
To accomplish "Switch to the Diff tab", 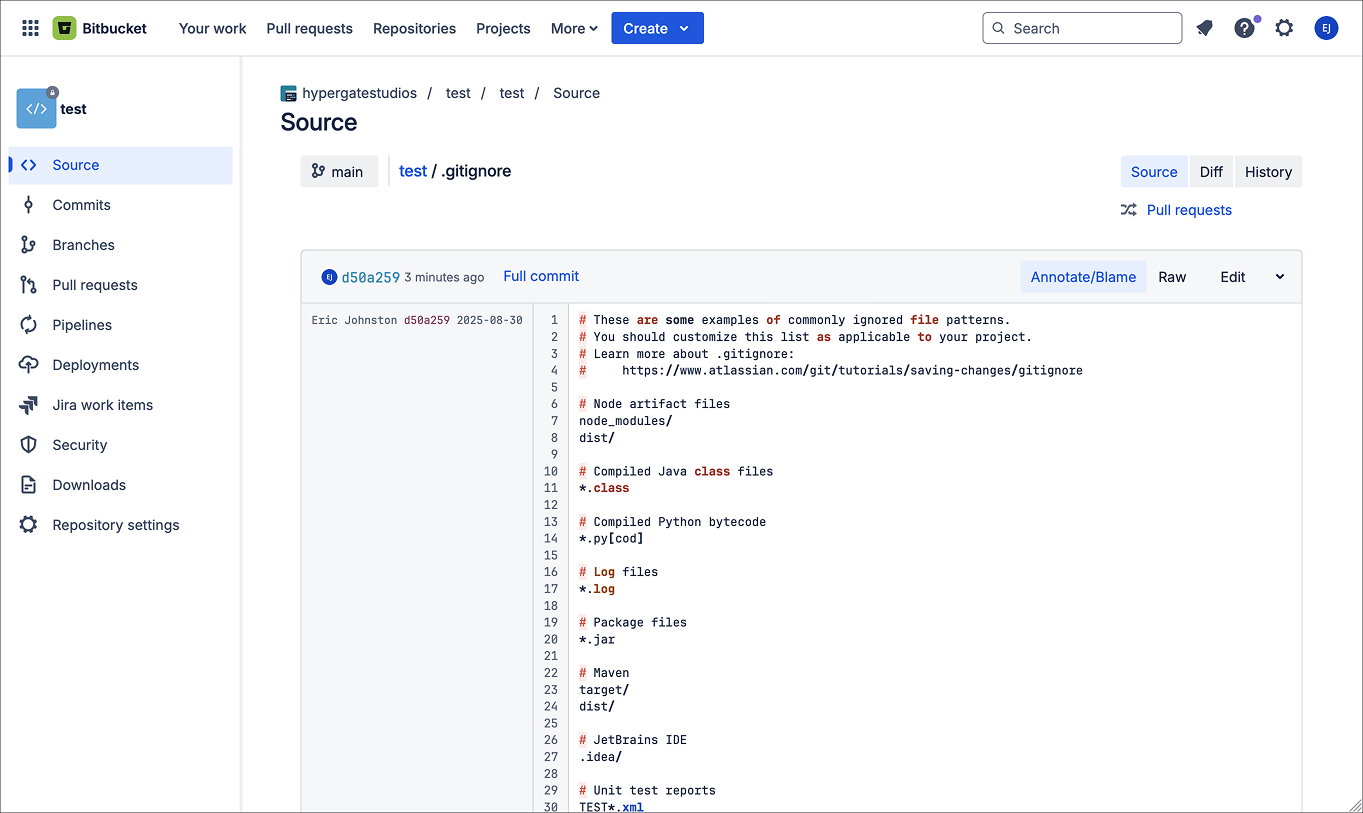I will pyautogui.click(x=1211, y=172).
